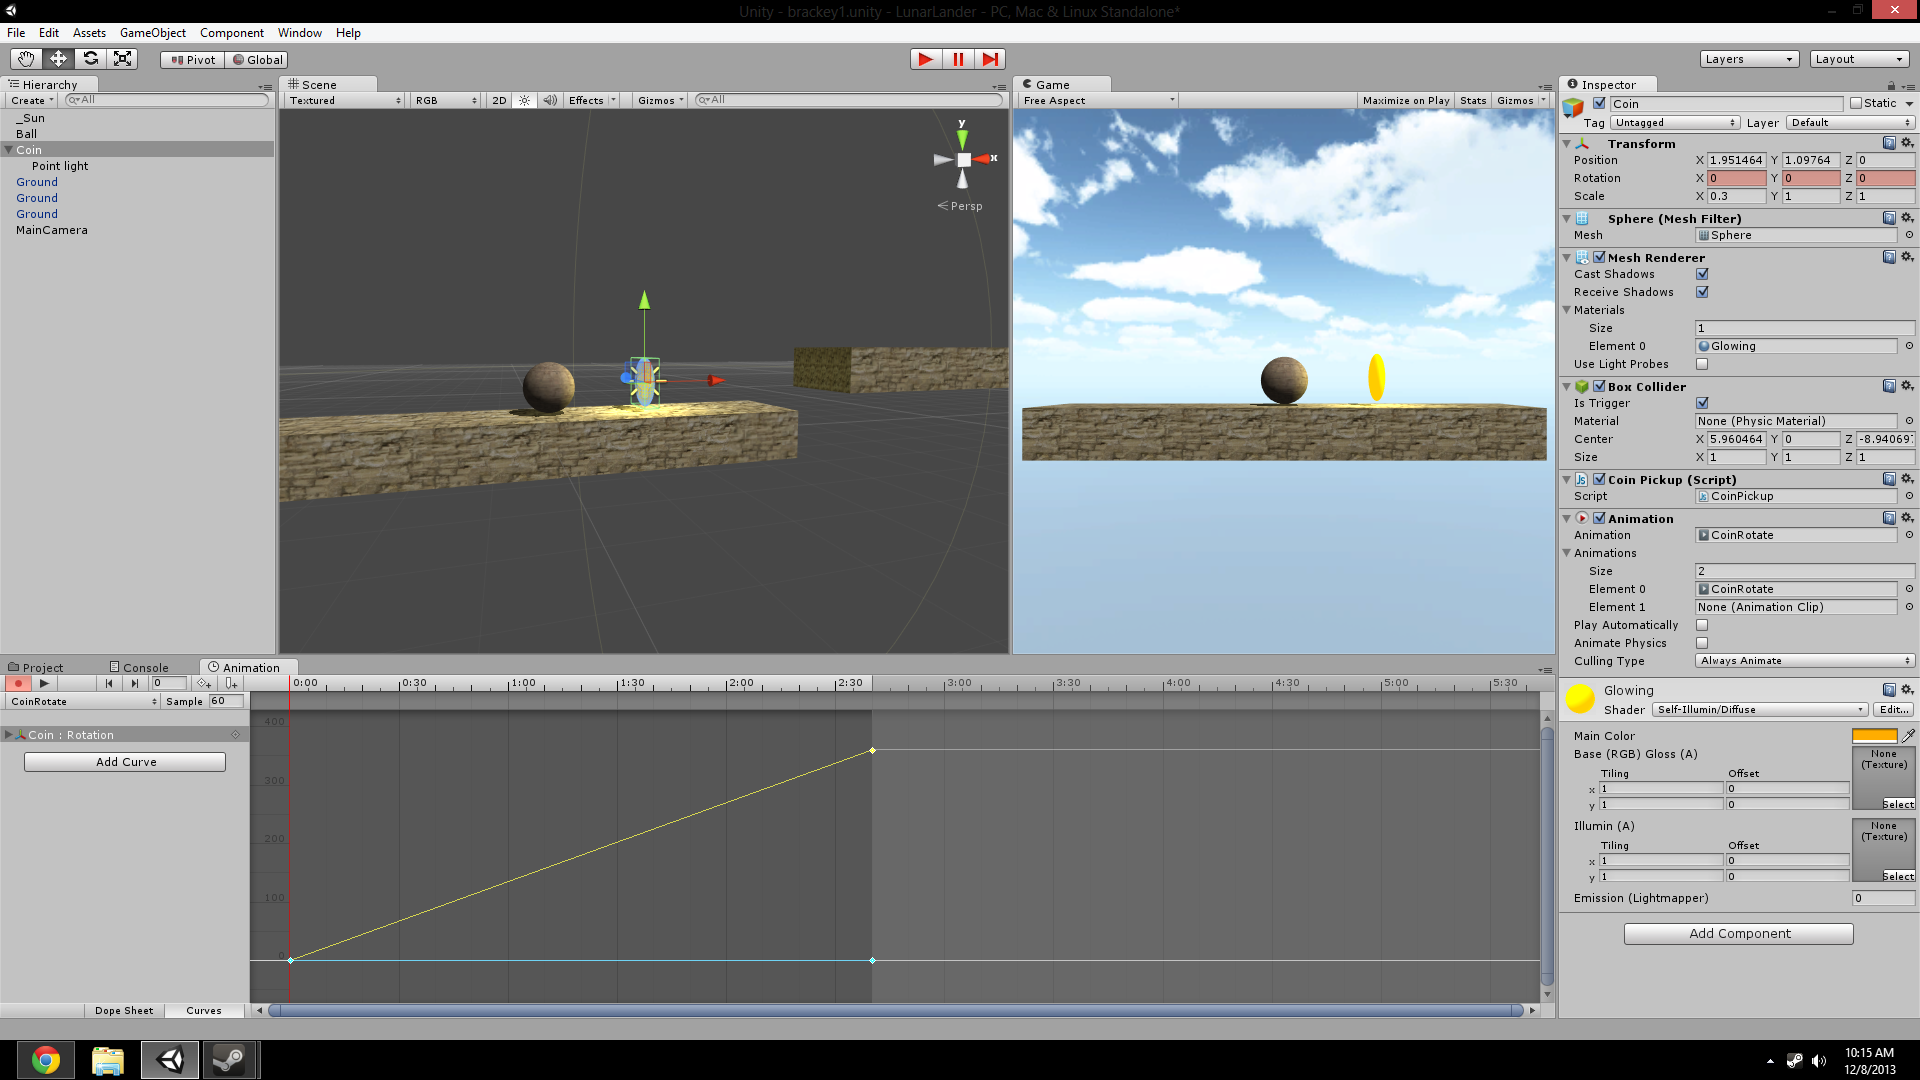The height and width of the screenshot is (1080, 1920).
Task: Open the Free Aspect dropdown
Action: pyautogui.click(x=1098, y=100)
